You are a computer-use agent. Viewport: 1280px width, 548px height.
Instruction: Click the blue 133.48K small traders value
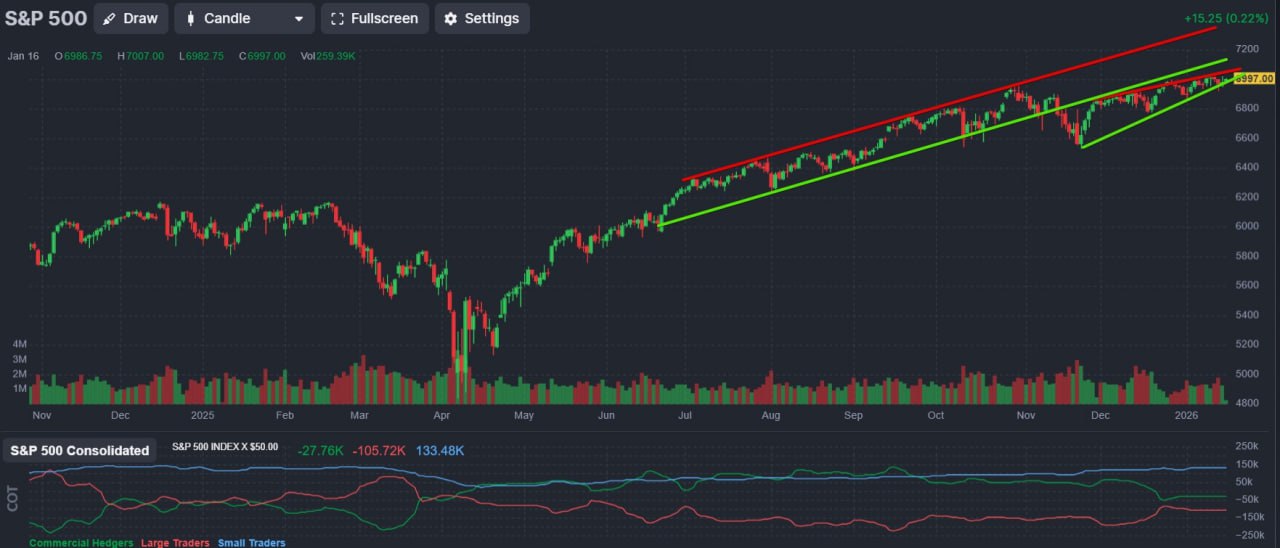[440, 451]
